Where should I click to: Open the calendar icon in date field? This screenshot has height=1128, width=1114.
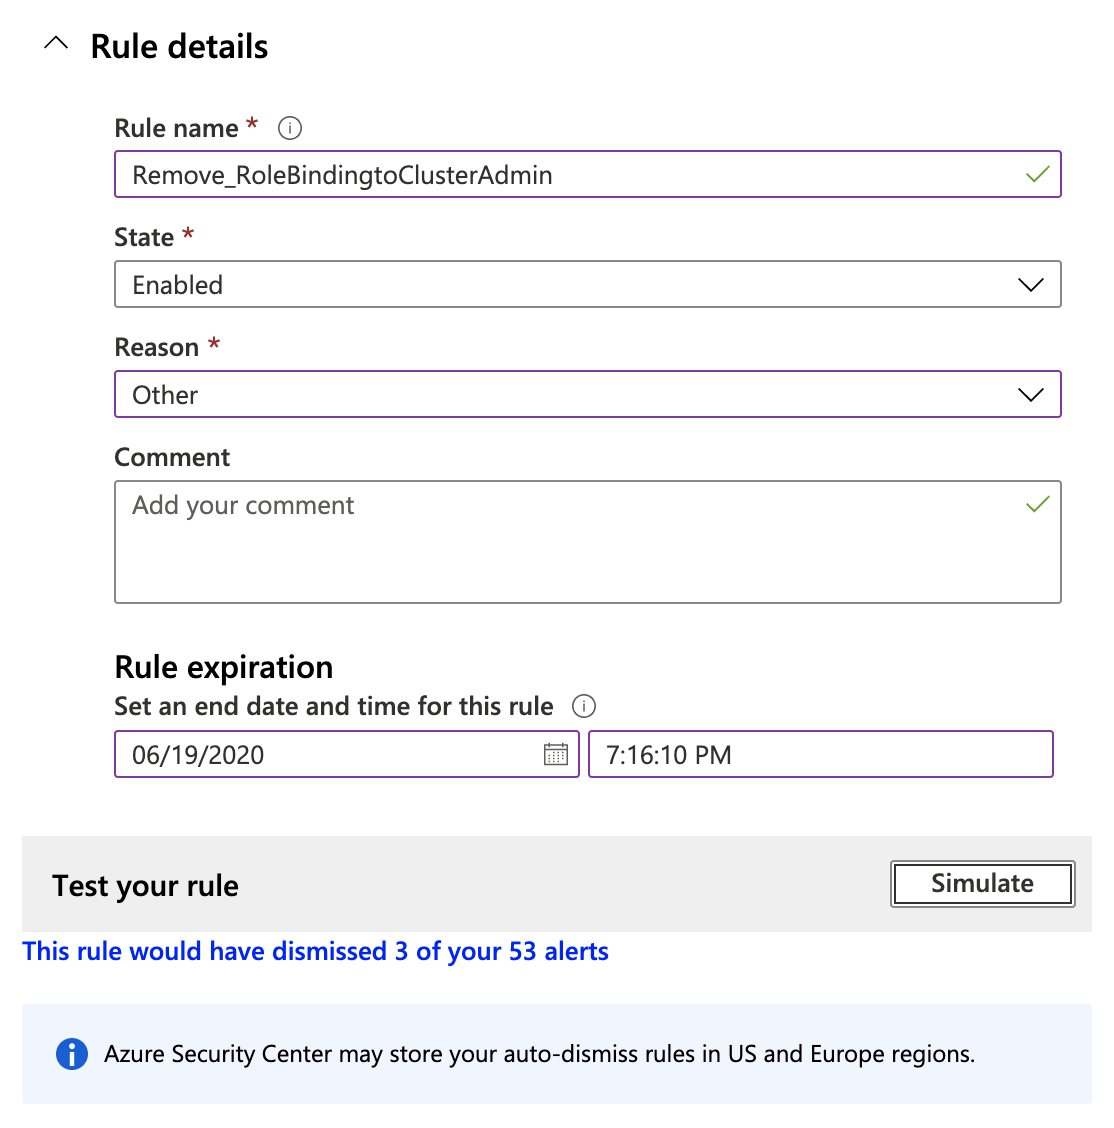[556, 755]
